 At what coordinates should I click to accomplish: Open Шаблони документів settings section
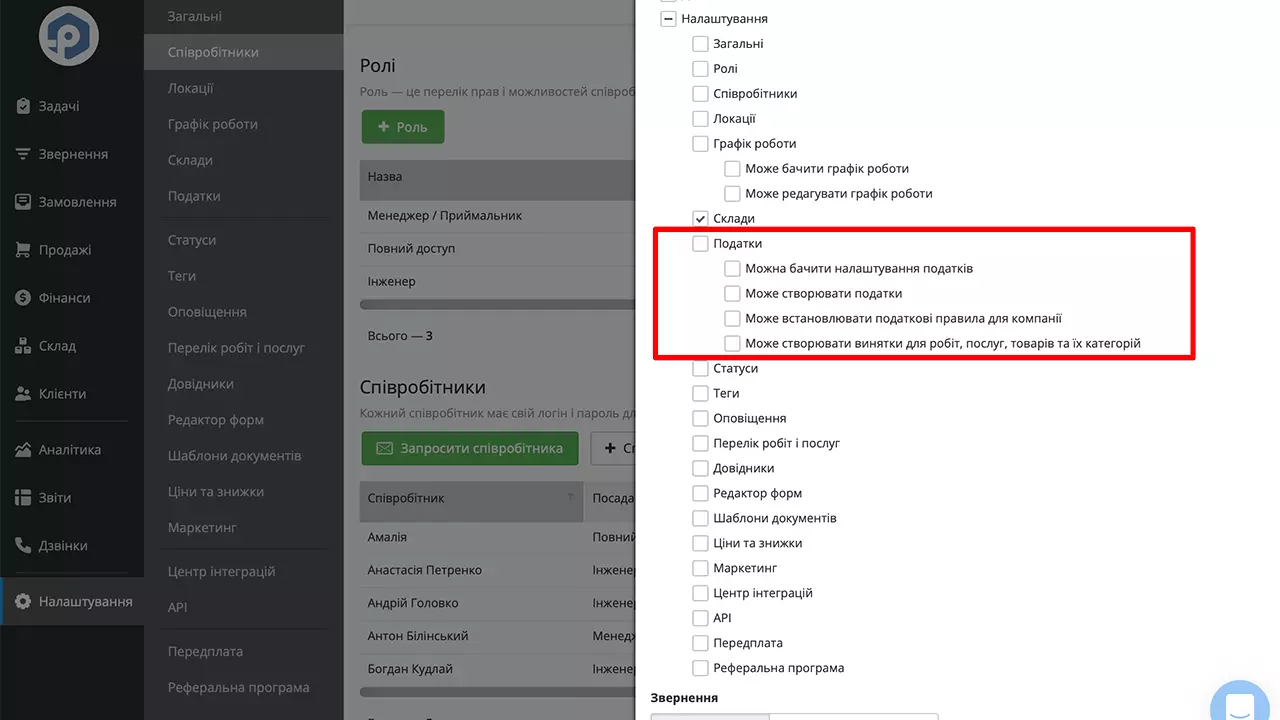pos(234,455)
